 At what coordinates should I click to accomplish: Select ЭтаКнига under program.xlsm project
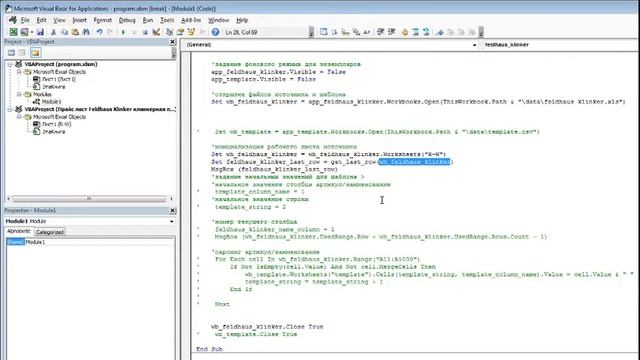point(53,87)
